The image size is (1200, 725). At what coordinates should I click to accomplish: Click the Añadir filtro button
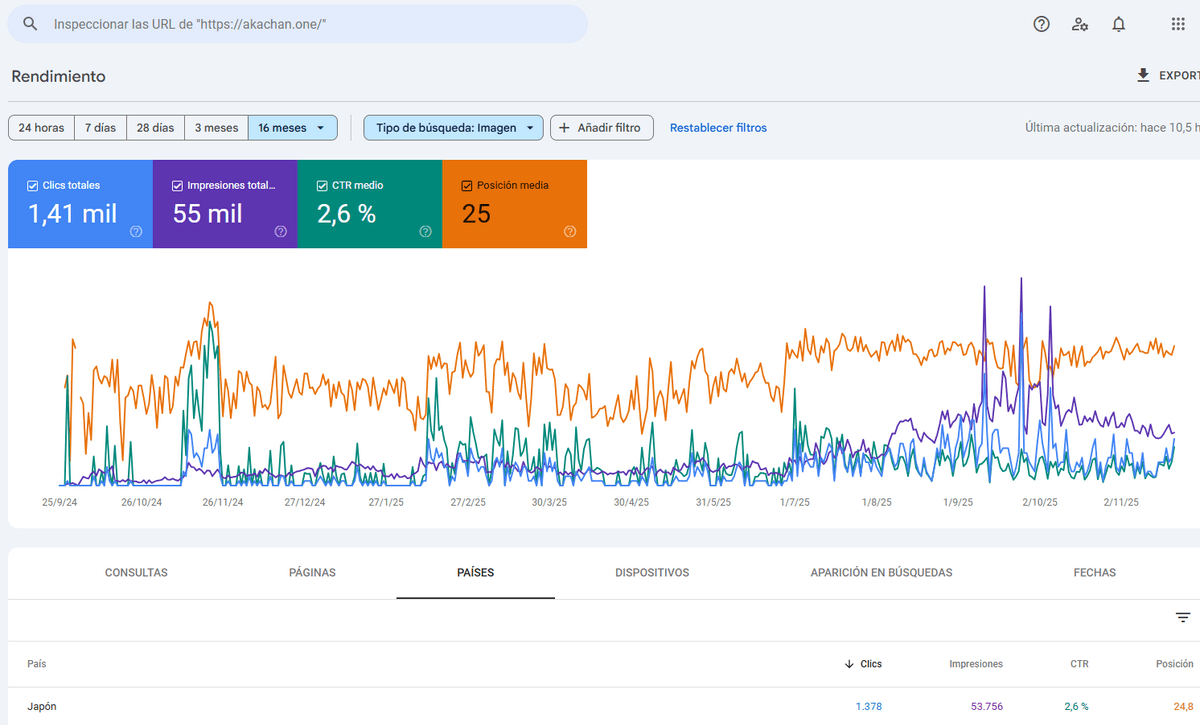[x=601, y=128]
